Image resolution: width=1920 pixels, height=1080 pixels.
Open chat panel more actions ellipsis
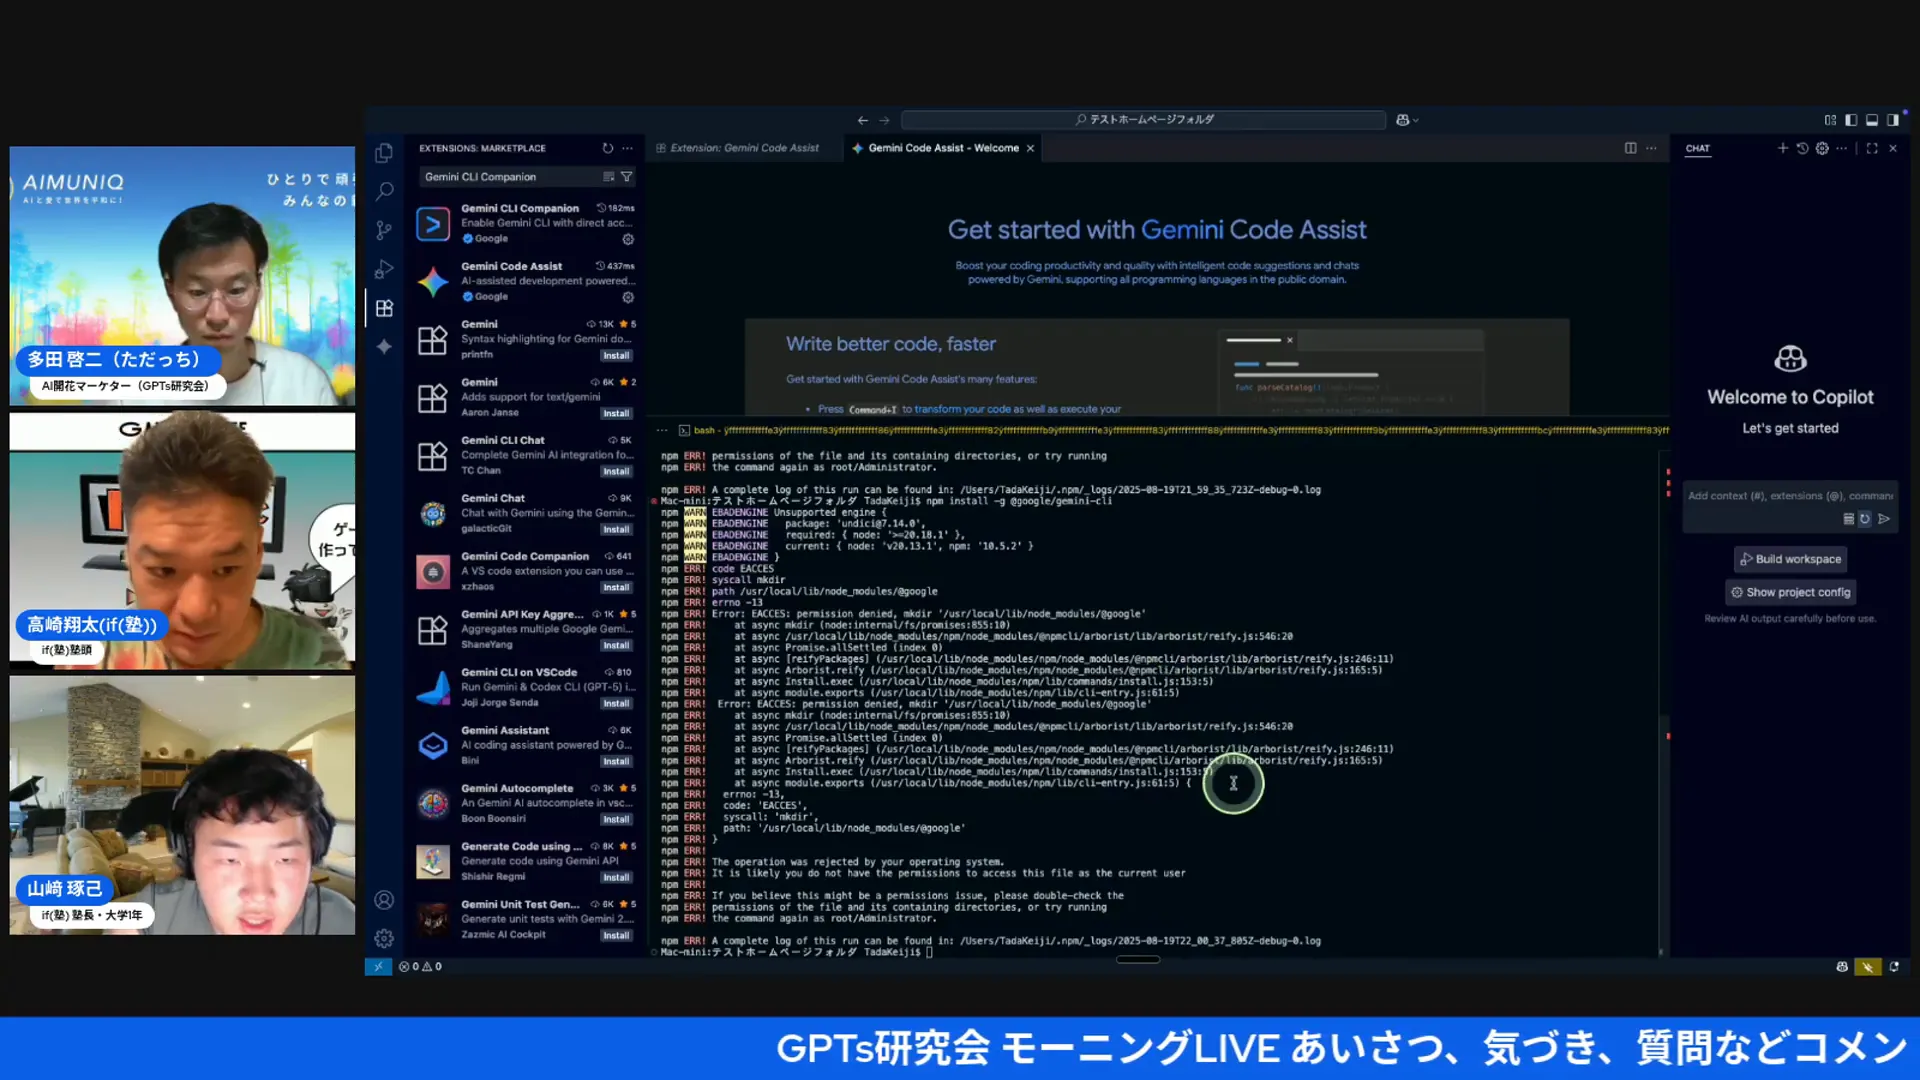click(1842, 148)
